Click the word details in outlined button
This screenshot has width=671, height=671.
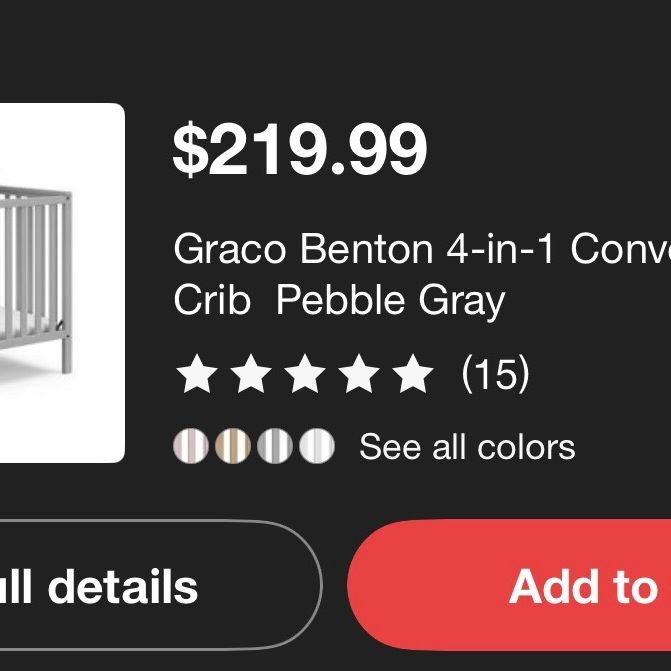(123, 586)
